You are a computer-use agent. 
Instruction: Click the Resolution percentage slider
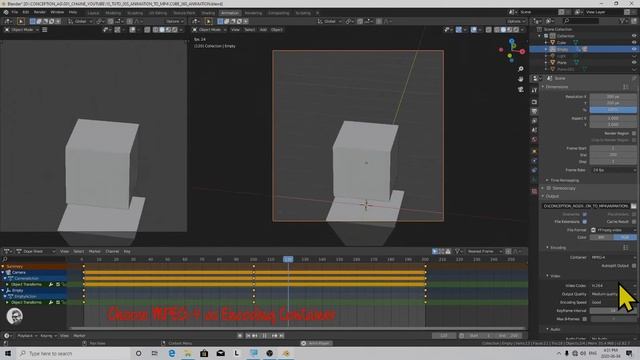(x=613, y=110)
